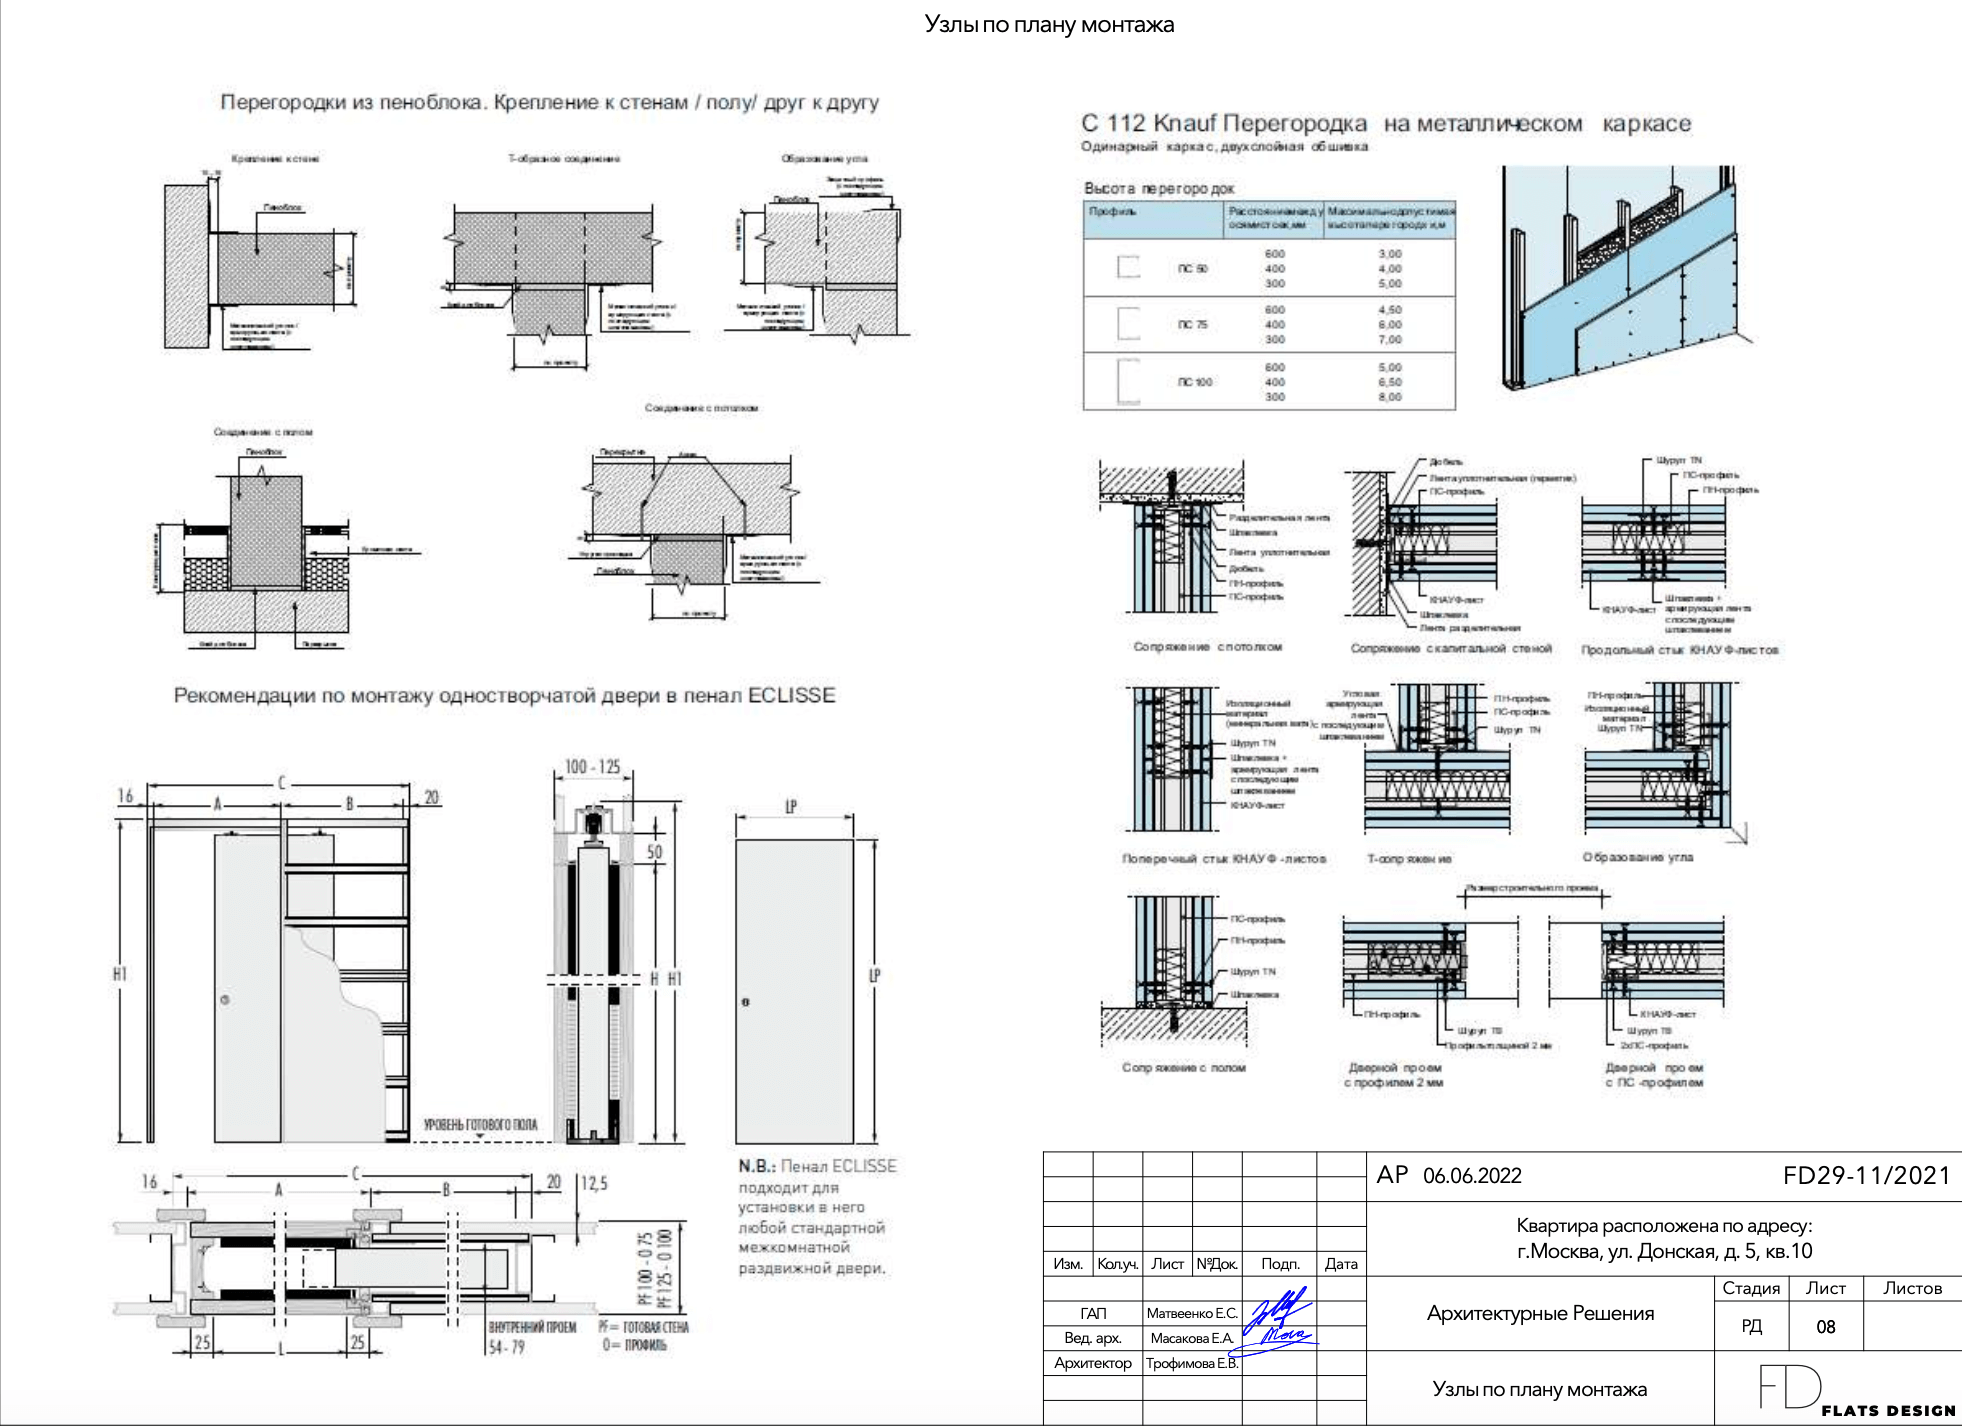Click the 'УРОВЕНЬ ГОТОВОГО ПОЛА' label
This screenshot has height=1426, width=1962.
[480, 1125]
